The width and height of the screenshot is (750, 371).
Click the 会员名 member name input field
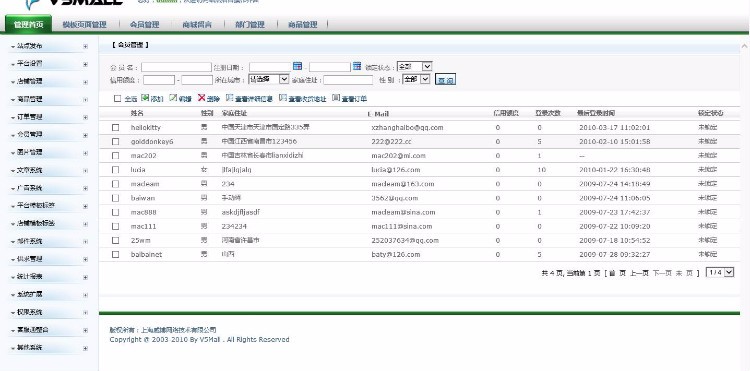(x=176, y=67)
